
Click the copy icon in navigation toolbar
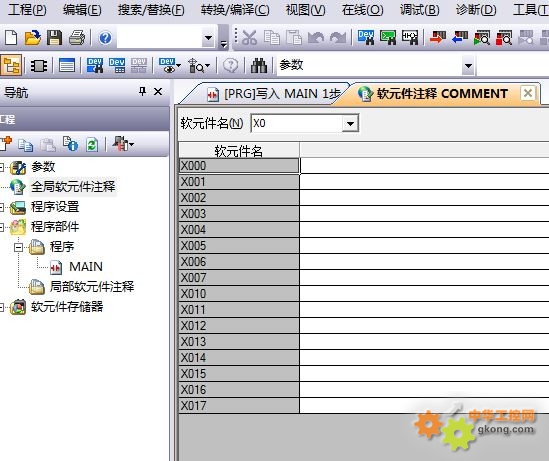[26, 144]
